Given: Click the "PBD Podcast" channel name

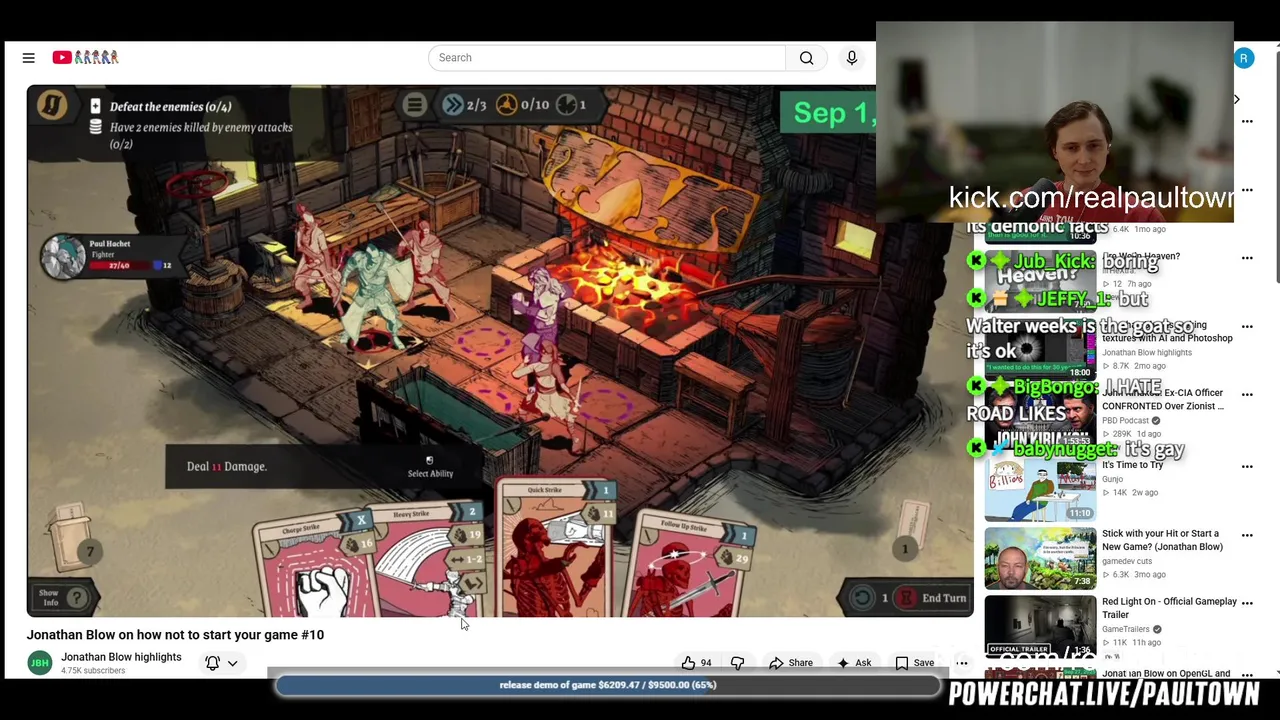Looking at the screenshot, I should pos(1126,421).
